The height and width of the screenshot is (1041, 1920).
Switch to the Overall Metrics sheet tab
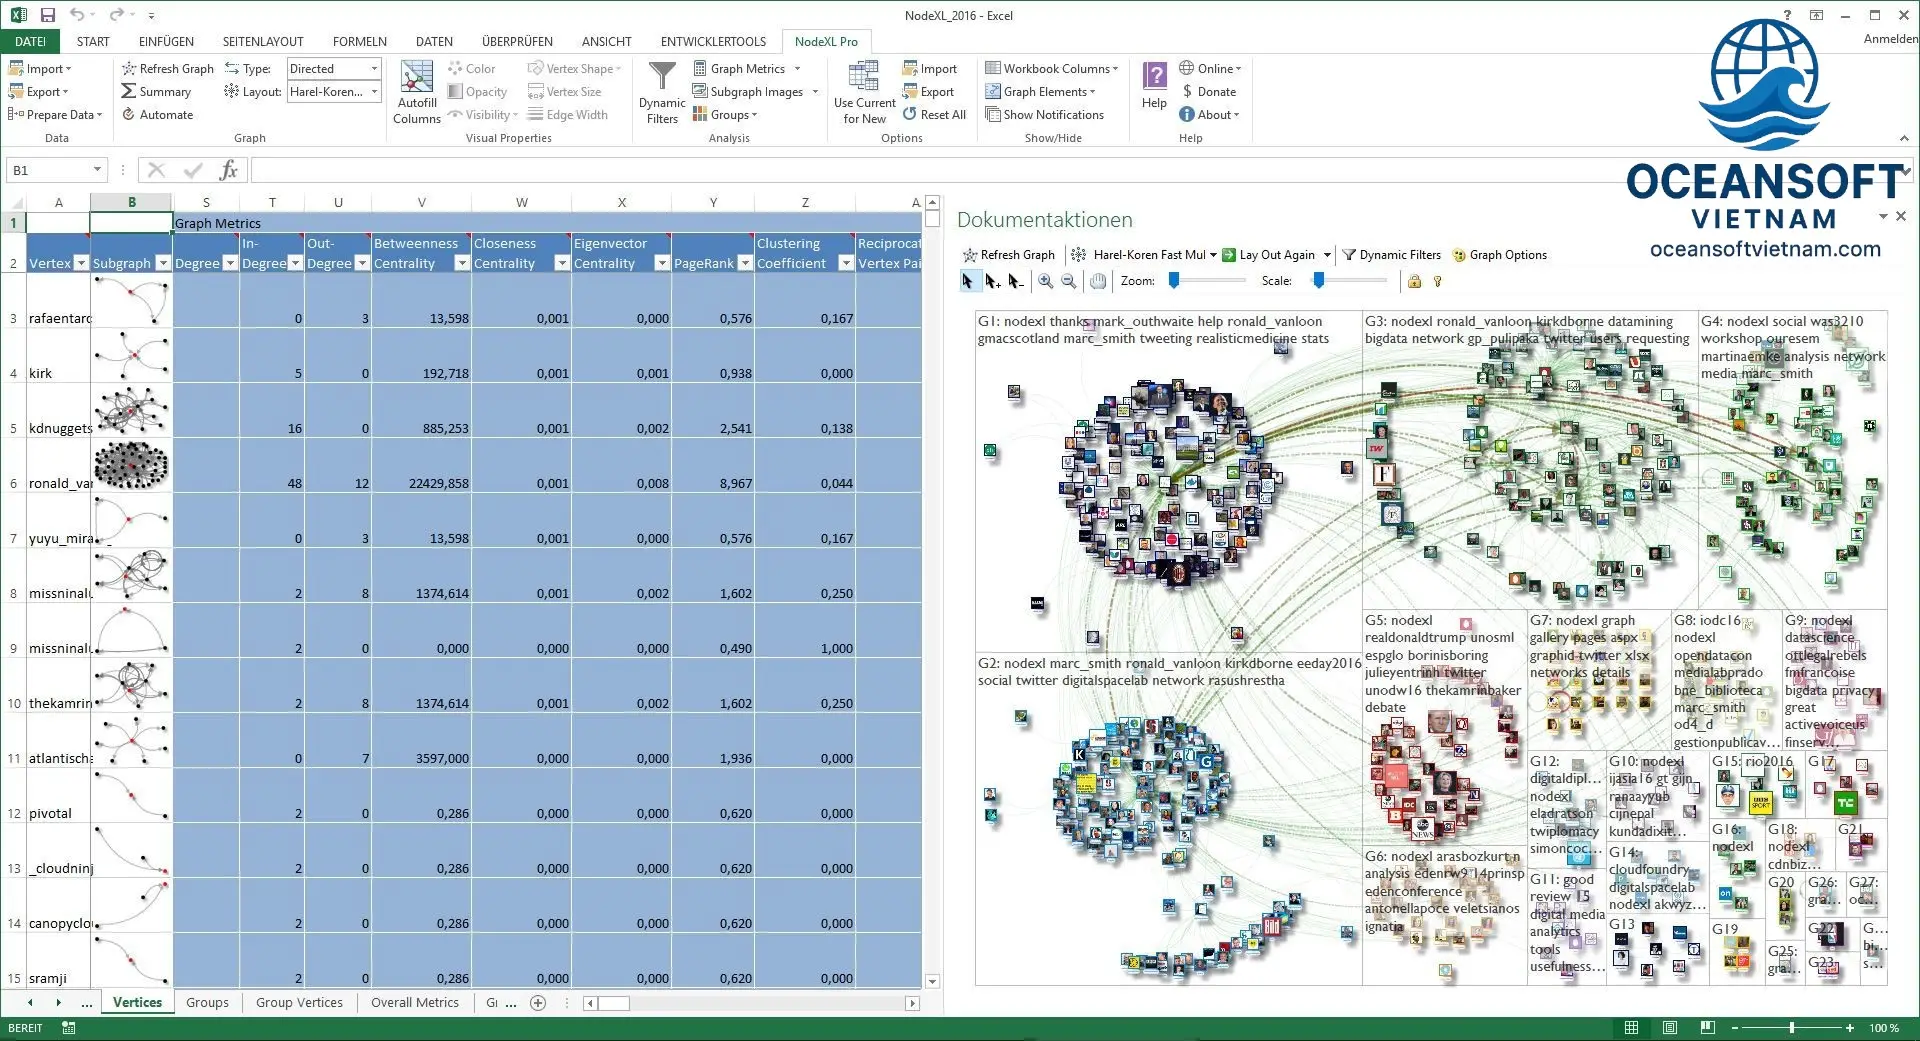[414, 1003]
